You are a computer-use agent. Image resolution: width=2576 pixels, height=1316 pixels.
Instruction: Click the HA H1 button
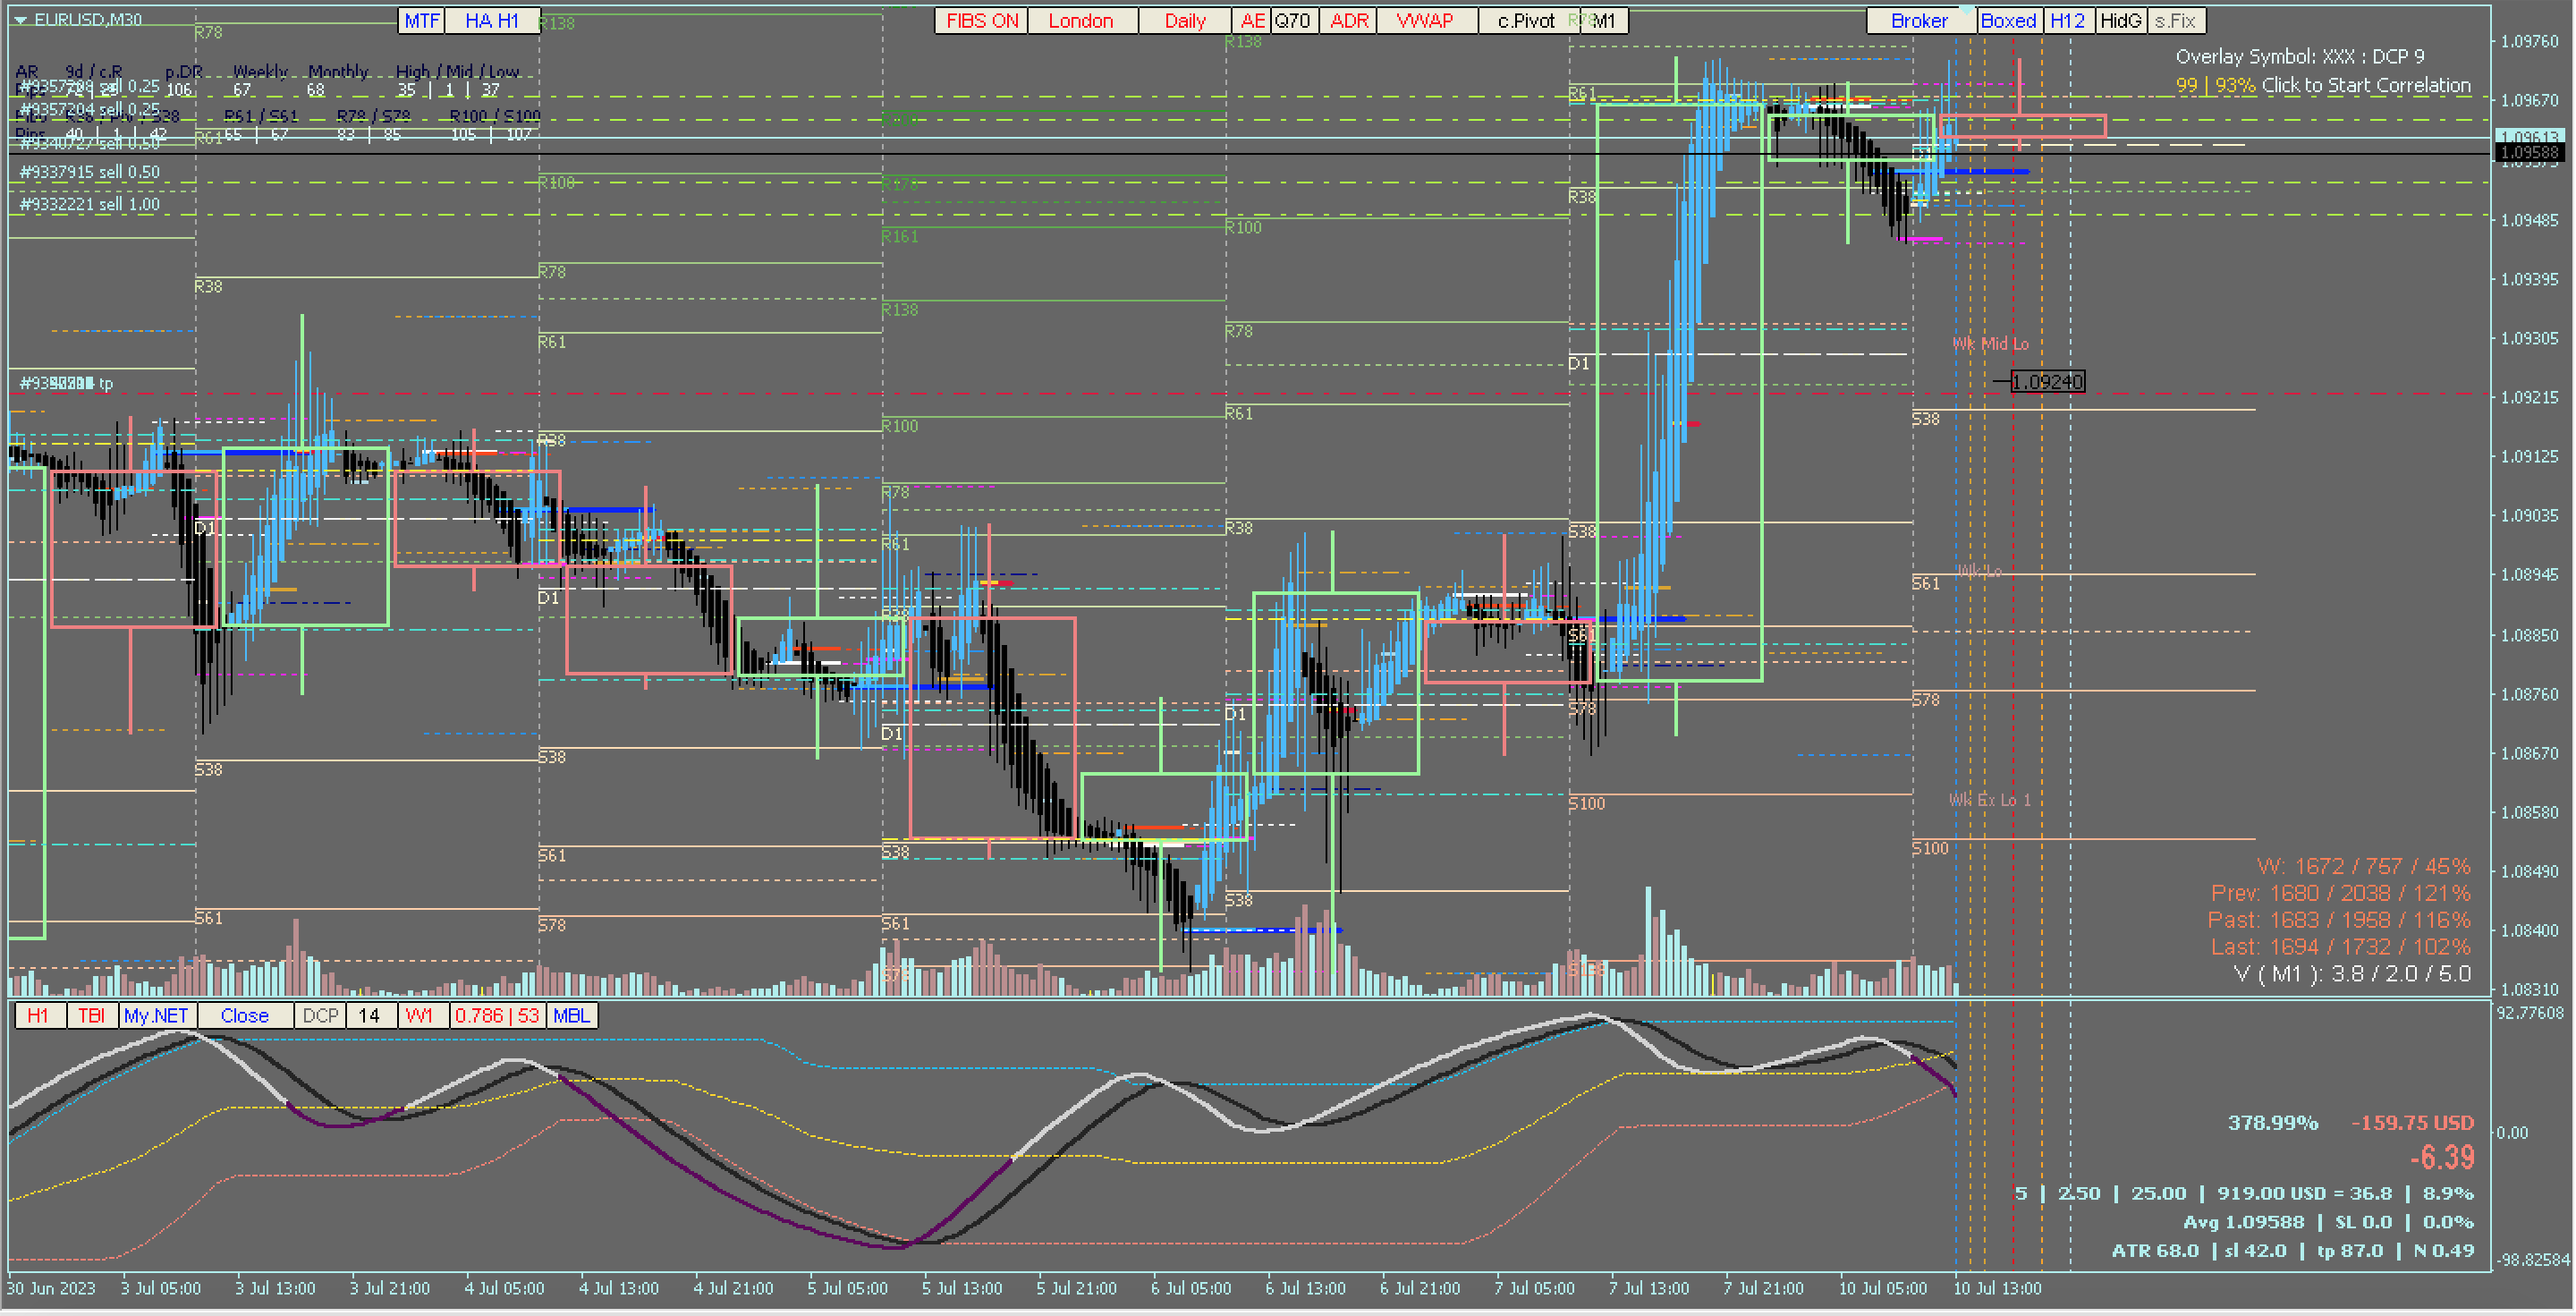[491, 21]
